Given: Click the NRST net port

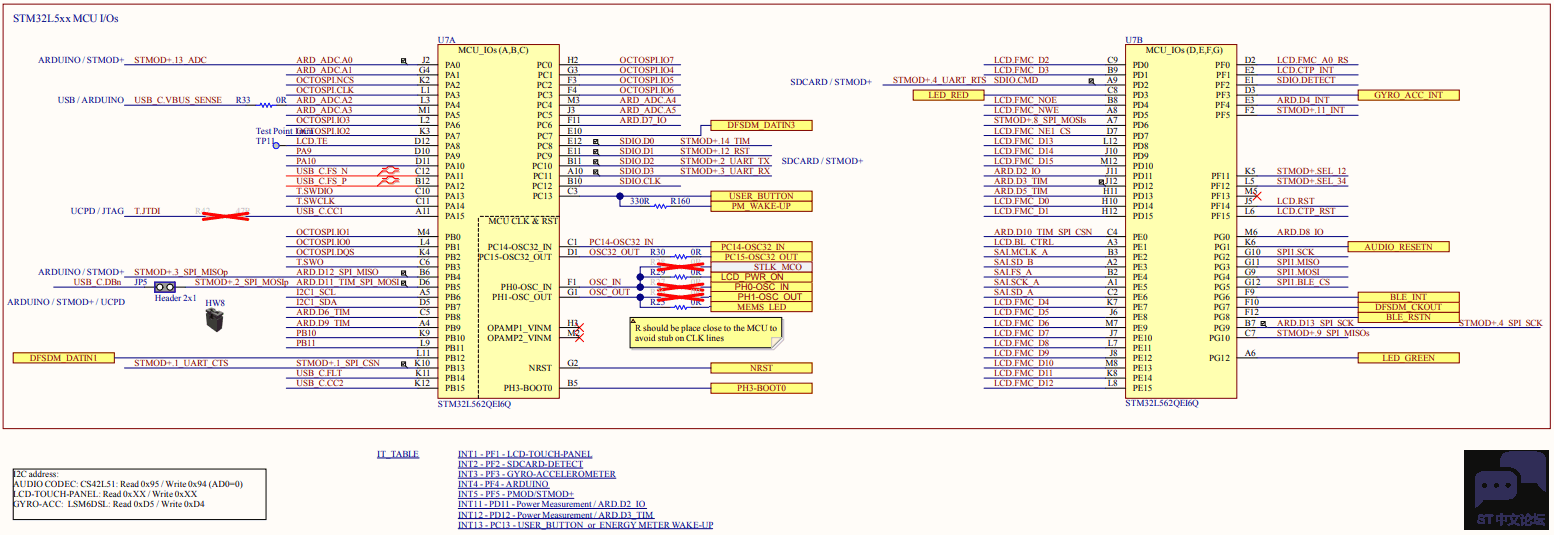Looking at the screenshot, I should pyautogui.click(x=761, y=368).
